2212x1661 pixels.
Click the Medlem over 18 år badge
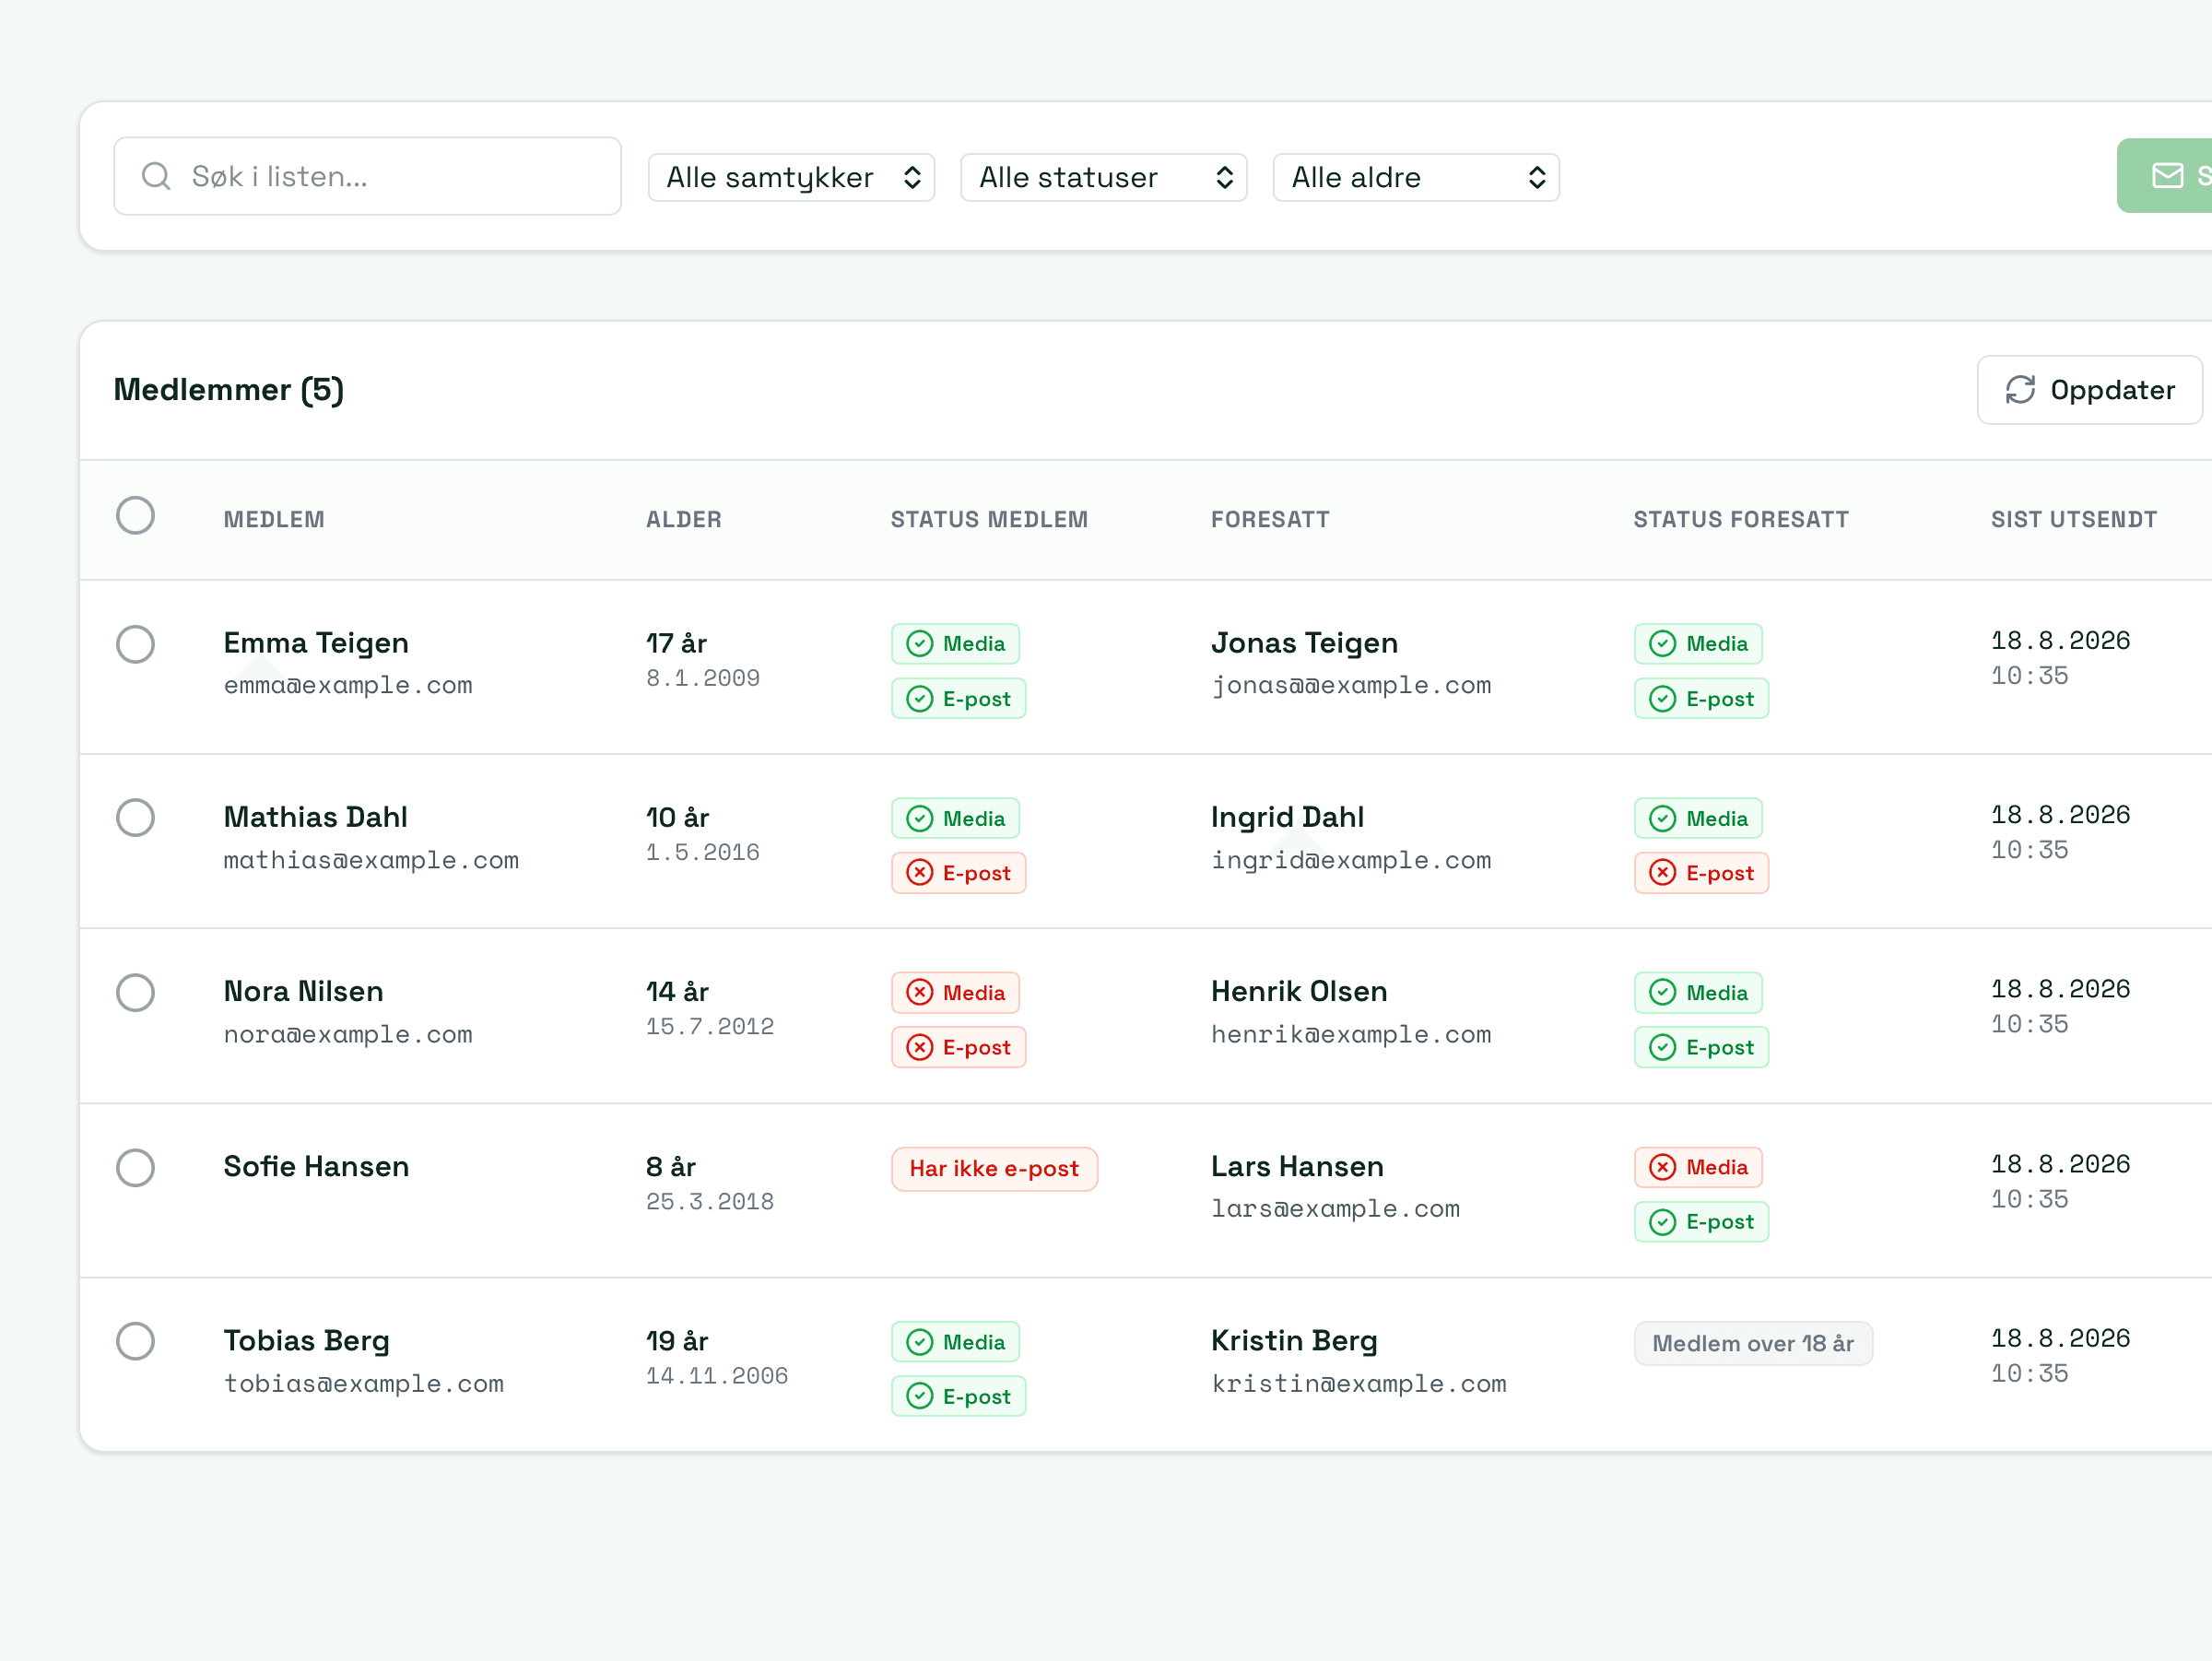tap(1753, 1344)
